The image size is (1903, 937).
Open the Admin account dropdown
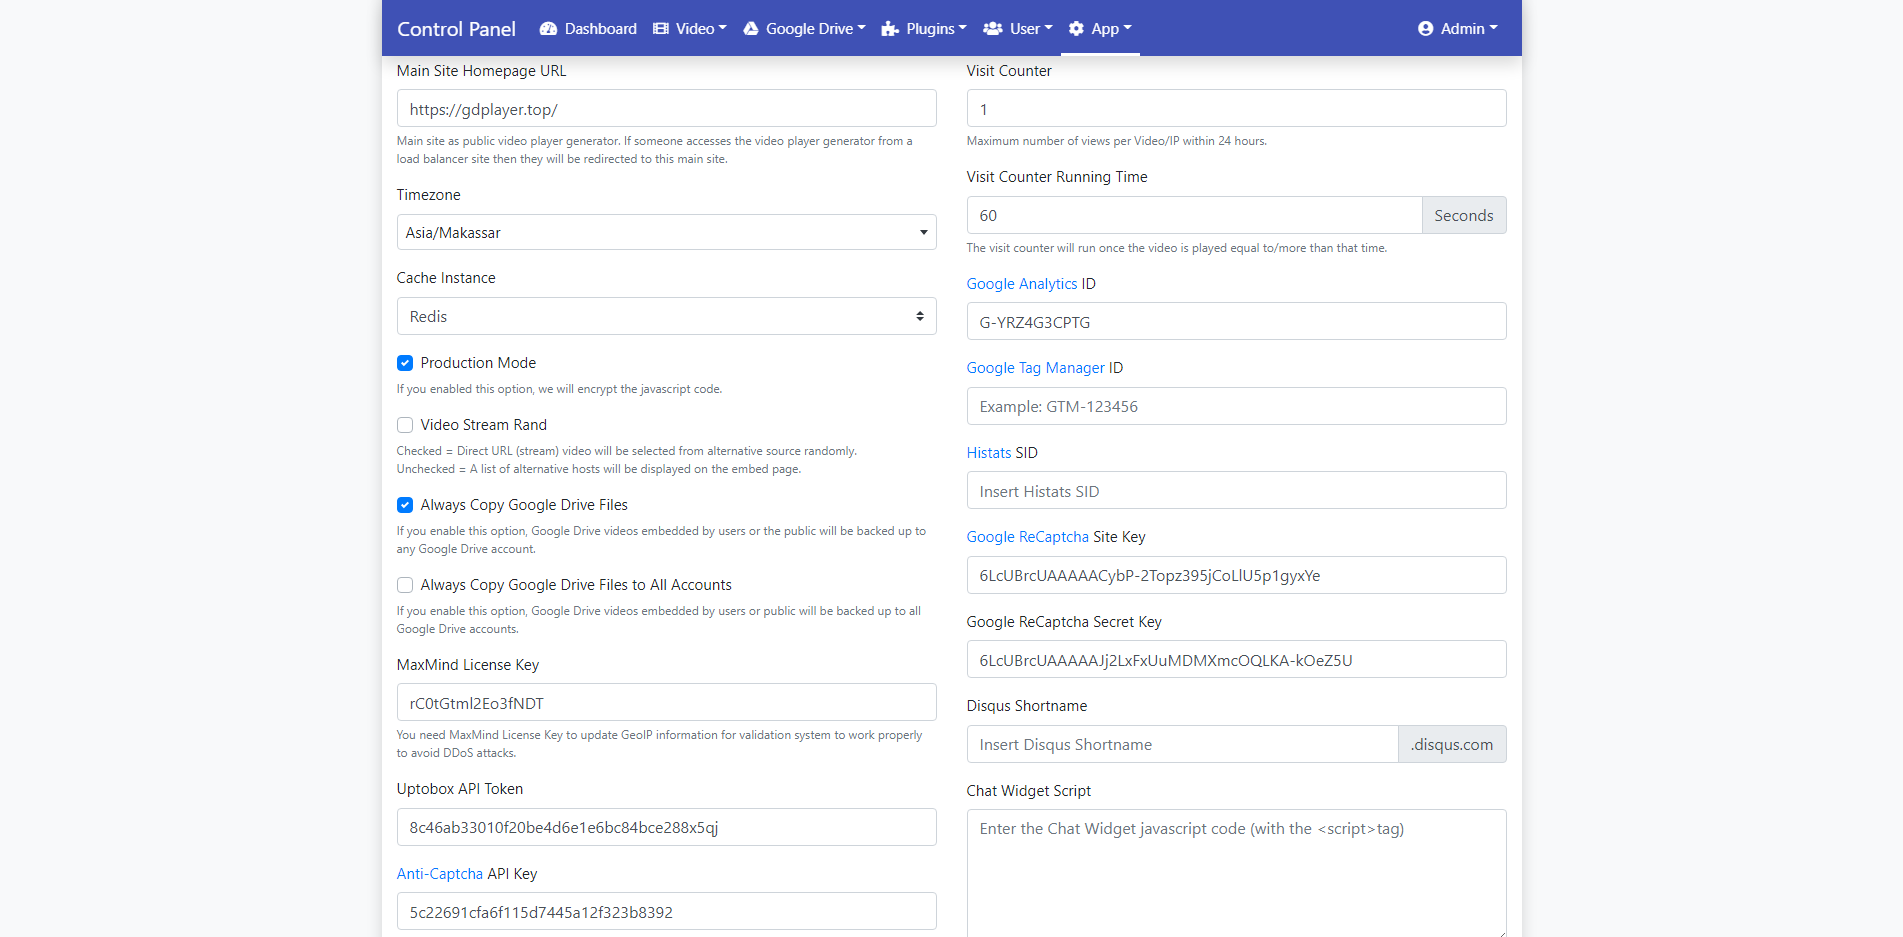tap(1458, 29)
